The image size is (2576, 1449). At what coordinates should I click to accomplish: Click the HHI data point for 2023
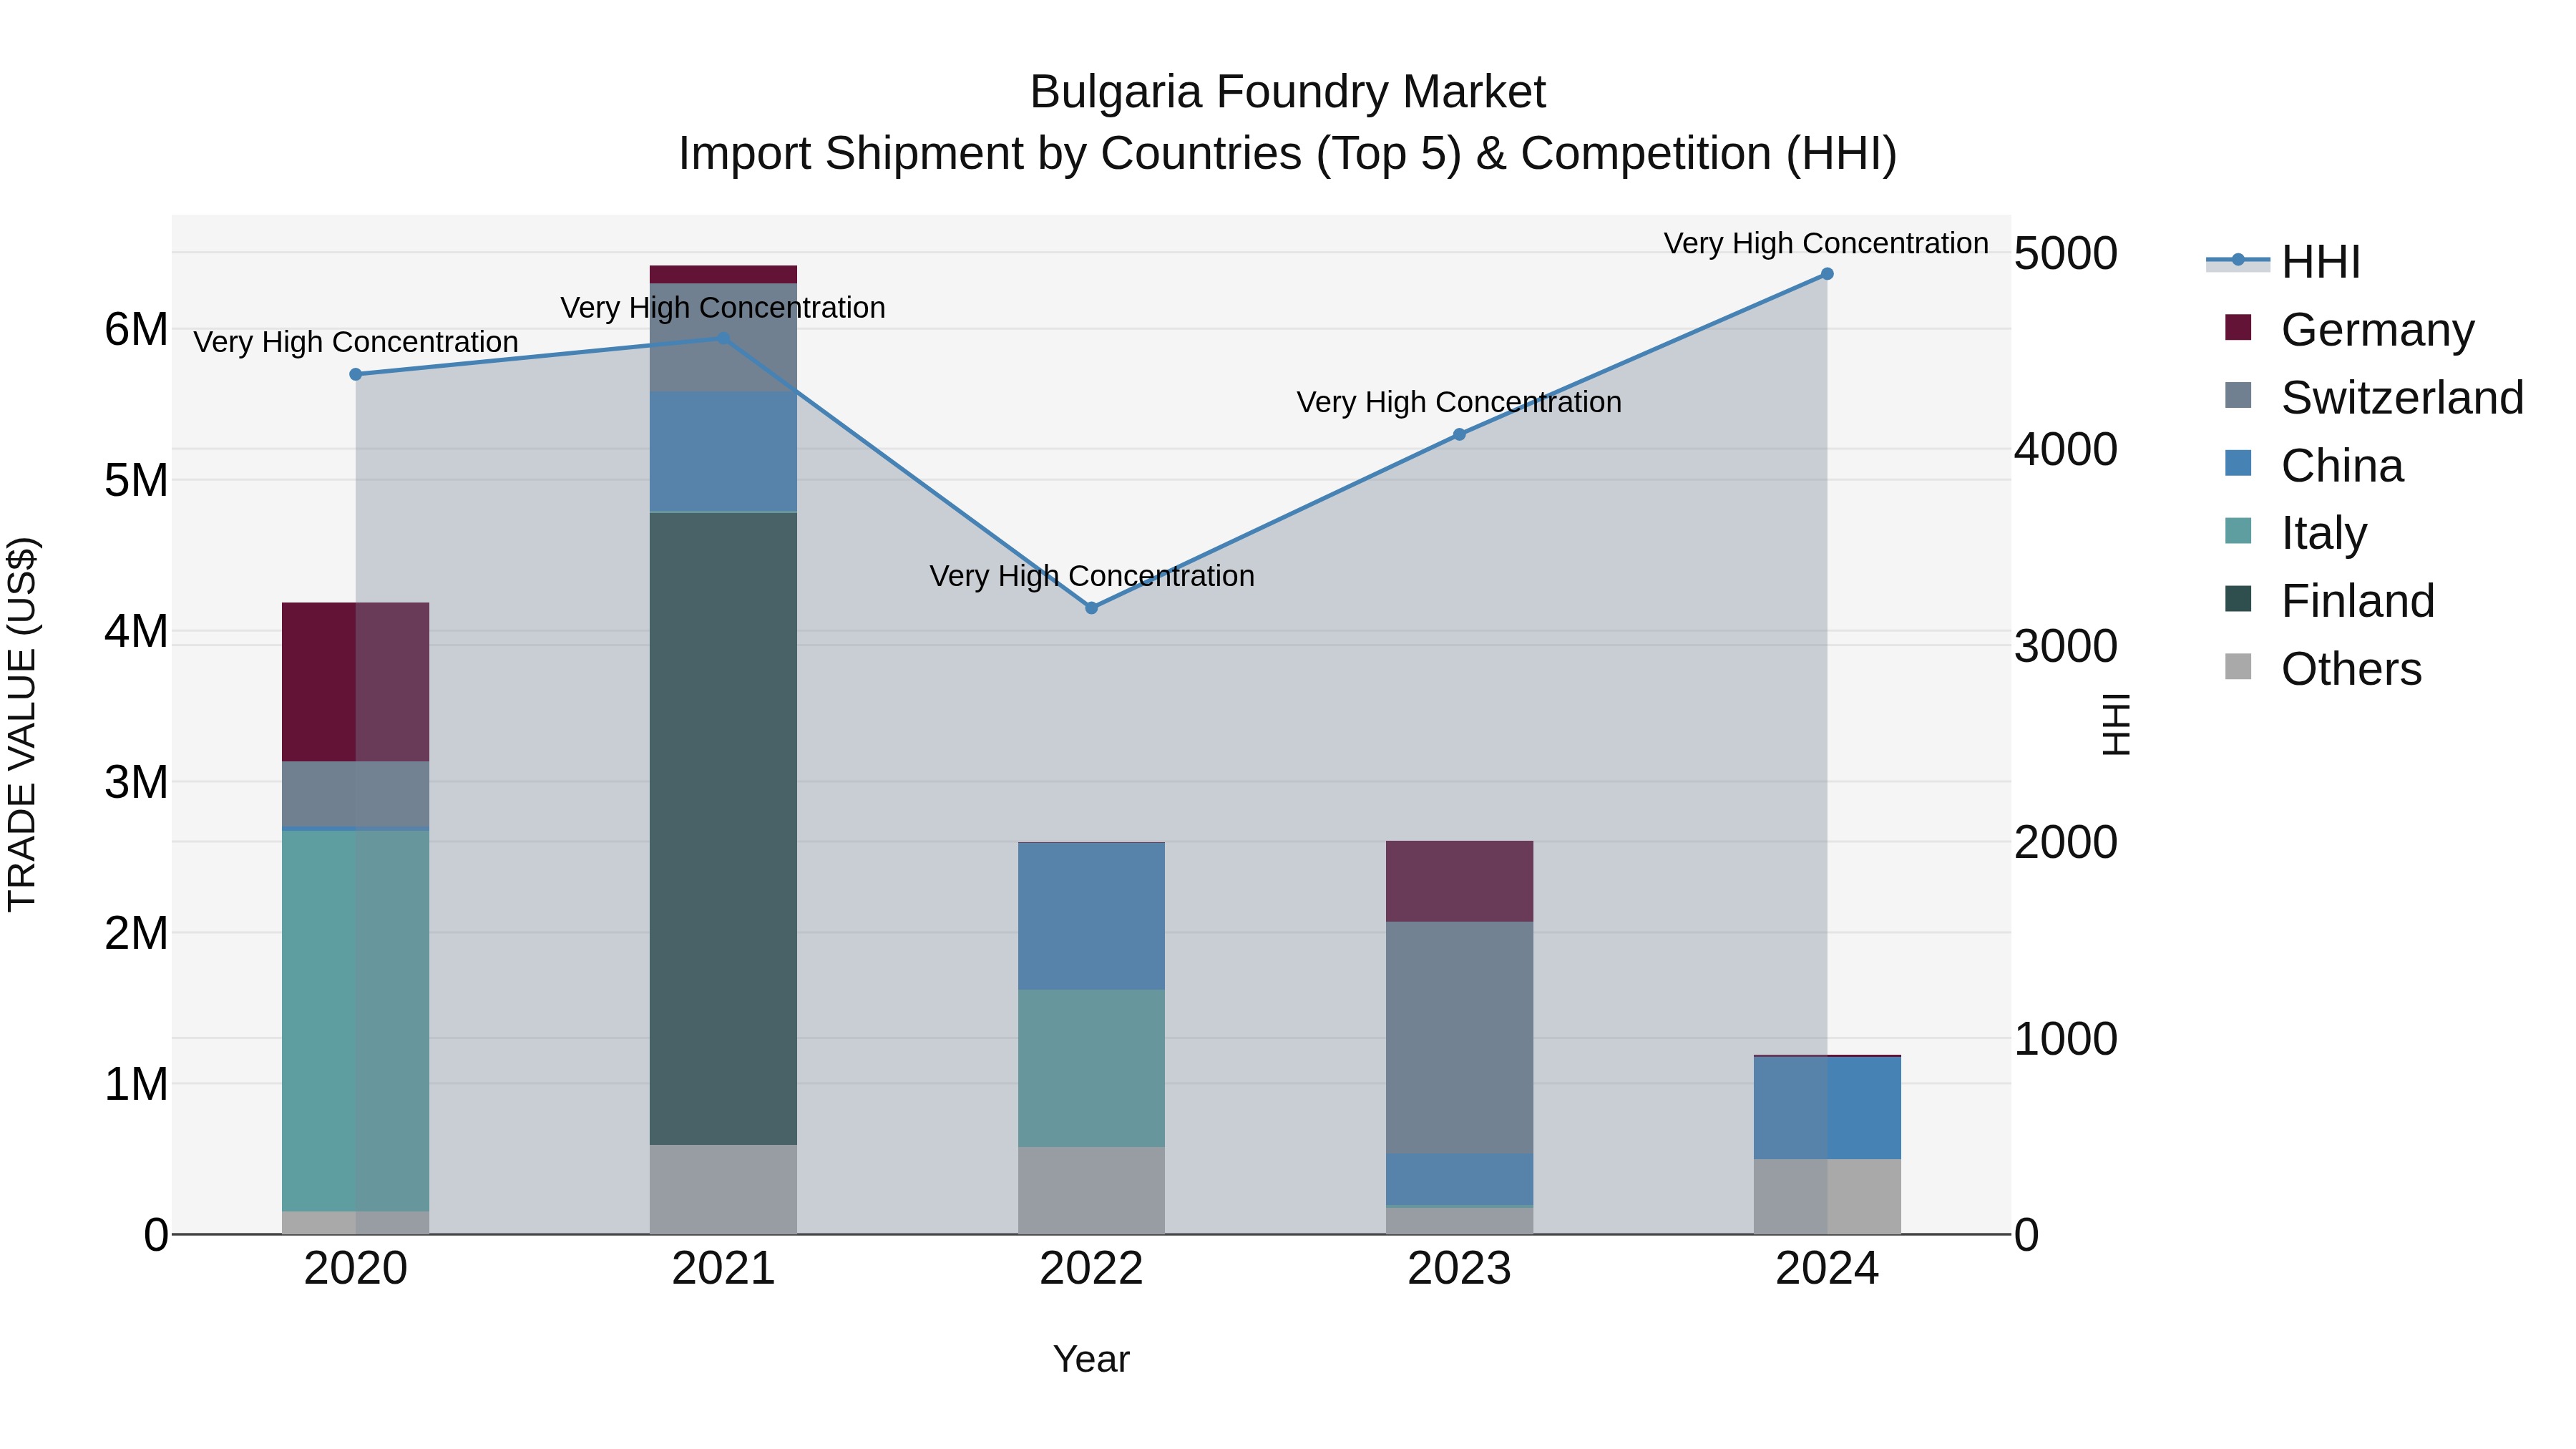point(1459,434)
